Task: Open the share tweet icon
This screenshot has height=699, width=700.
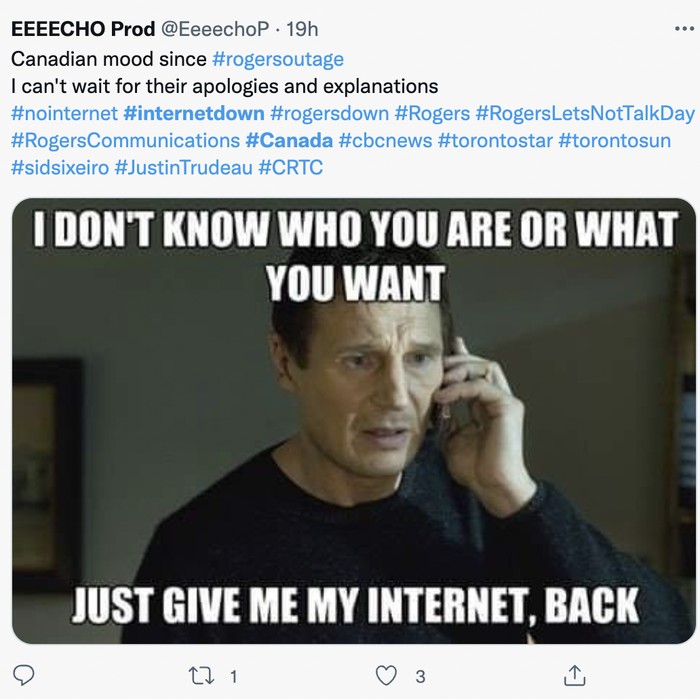Action: click(x=575, y=676)
